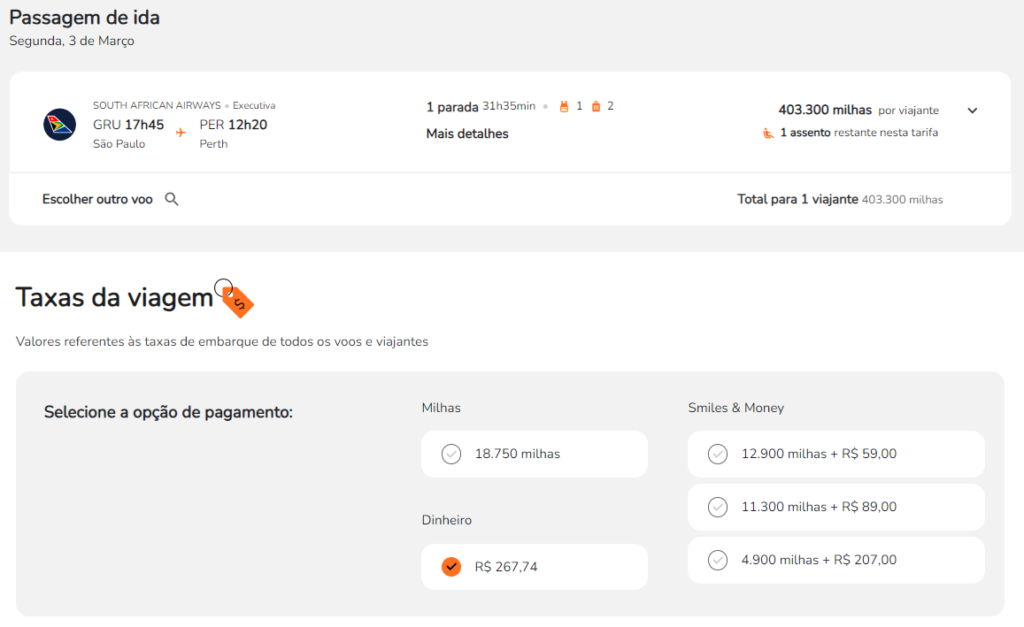Click the South African Airways logo
Image resolution: width=1024 pixels, height=627 pixels.
(60, 125)
